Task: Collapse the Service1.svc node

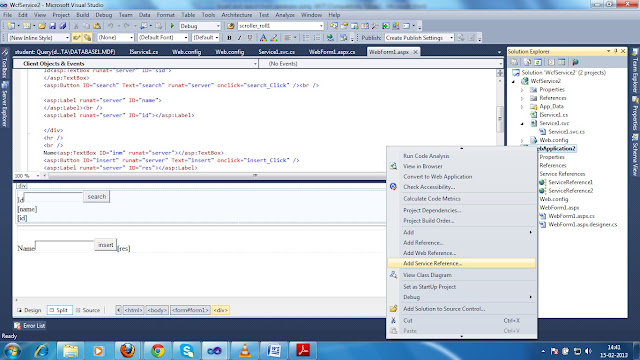Action: 522,123
